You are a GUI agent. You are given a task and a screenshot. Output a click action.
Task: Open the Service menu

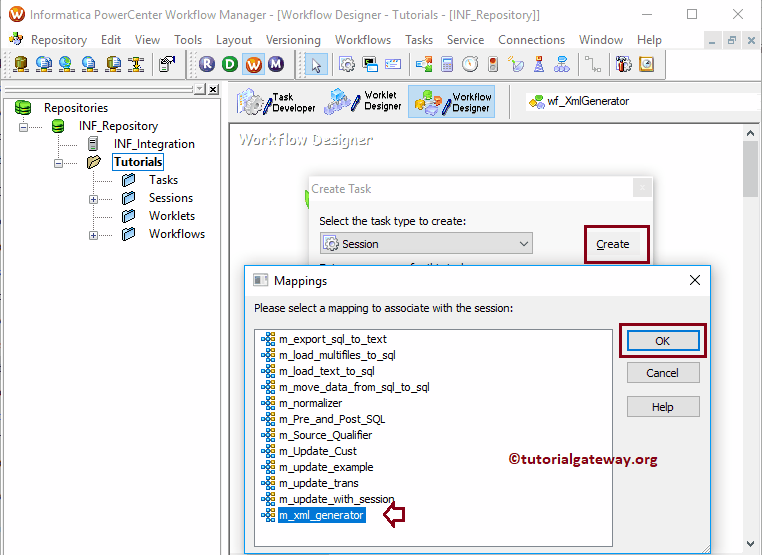pos(466,40)
